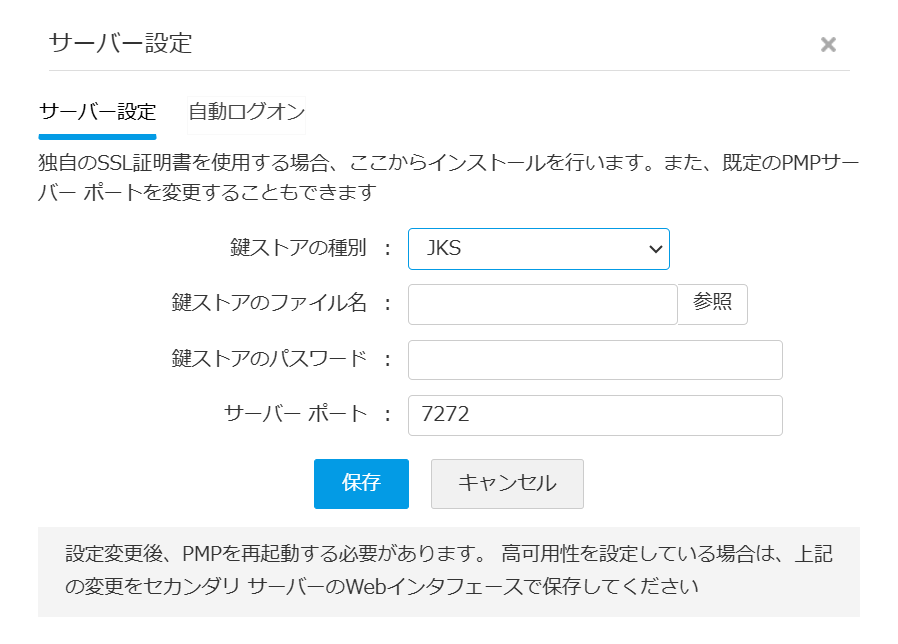Click the 鍵ストアの種別 label
898x644 pixels.
298,249
